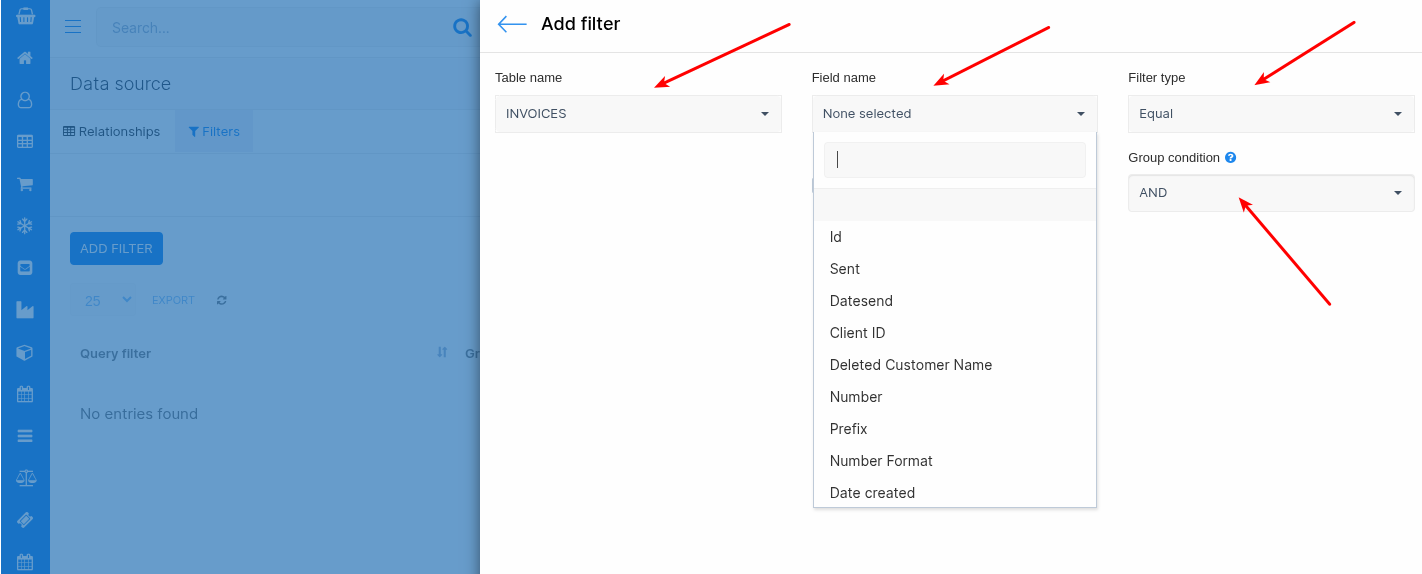This screenshot has width=1422, height=574.
Task: Click the back arrow beside Add filter
Action: pyautogui.click(x=512, y=24)
